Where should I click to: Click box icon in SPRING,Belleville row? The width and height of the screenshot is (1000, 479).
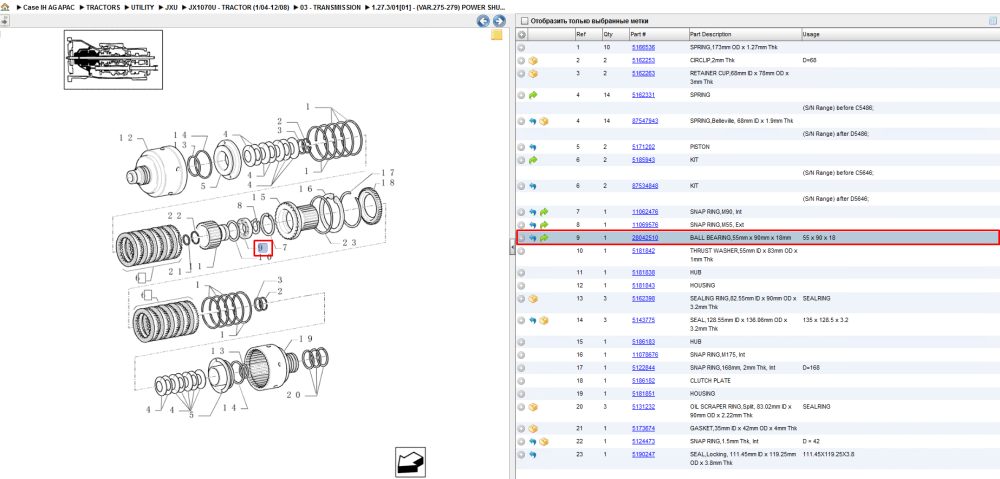[x=544, y=121]
